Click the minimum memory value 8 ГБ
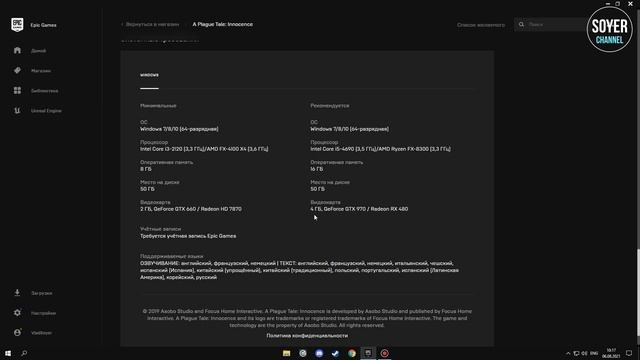This screenshot has height=360, width=640. [x=146, y=169]
